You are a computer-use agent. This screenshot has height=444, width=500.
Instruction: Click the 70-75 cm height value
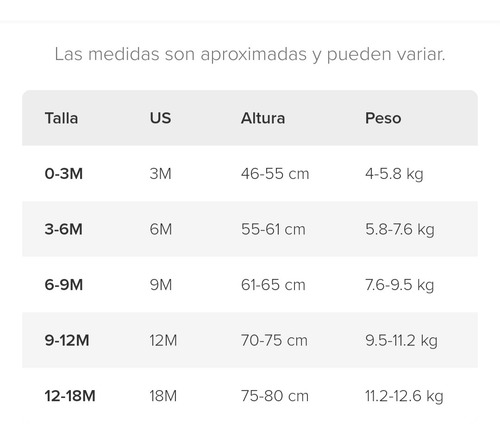(x=274, y=340)
